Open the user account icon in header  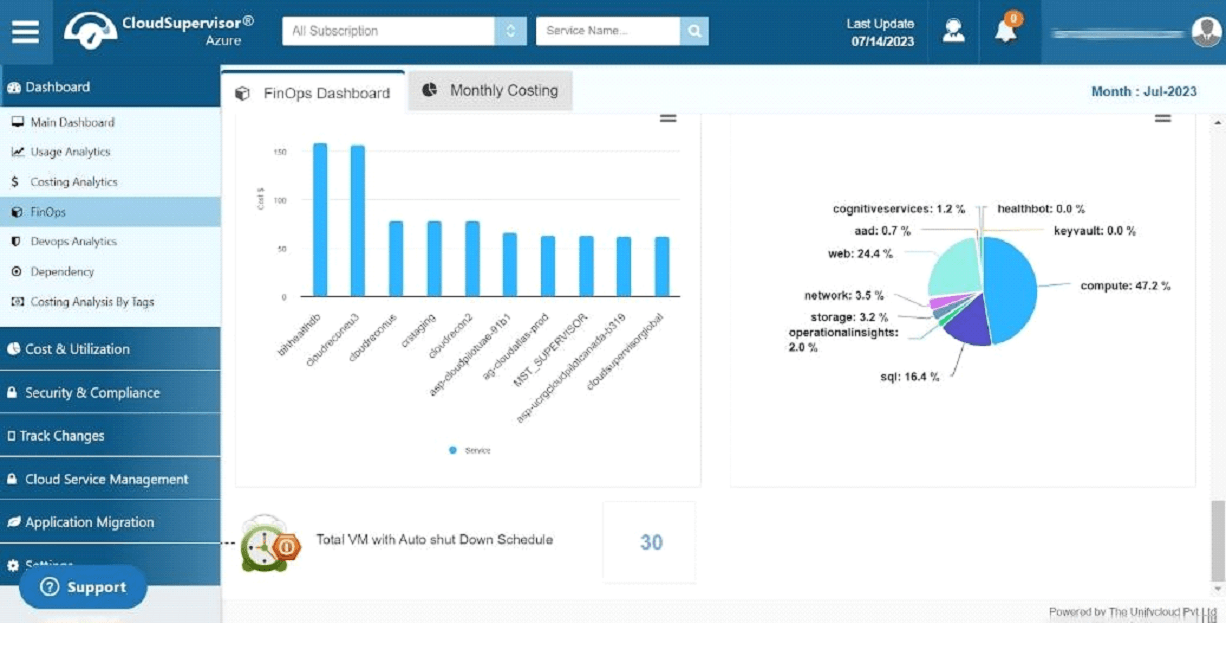(x=954, y=31)
